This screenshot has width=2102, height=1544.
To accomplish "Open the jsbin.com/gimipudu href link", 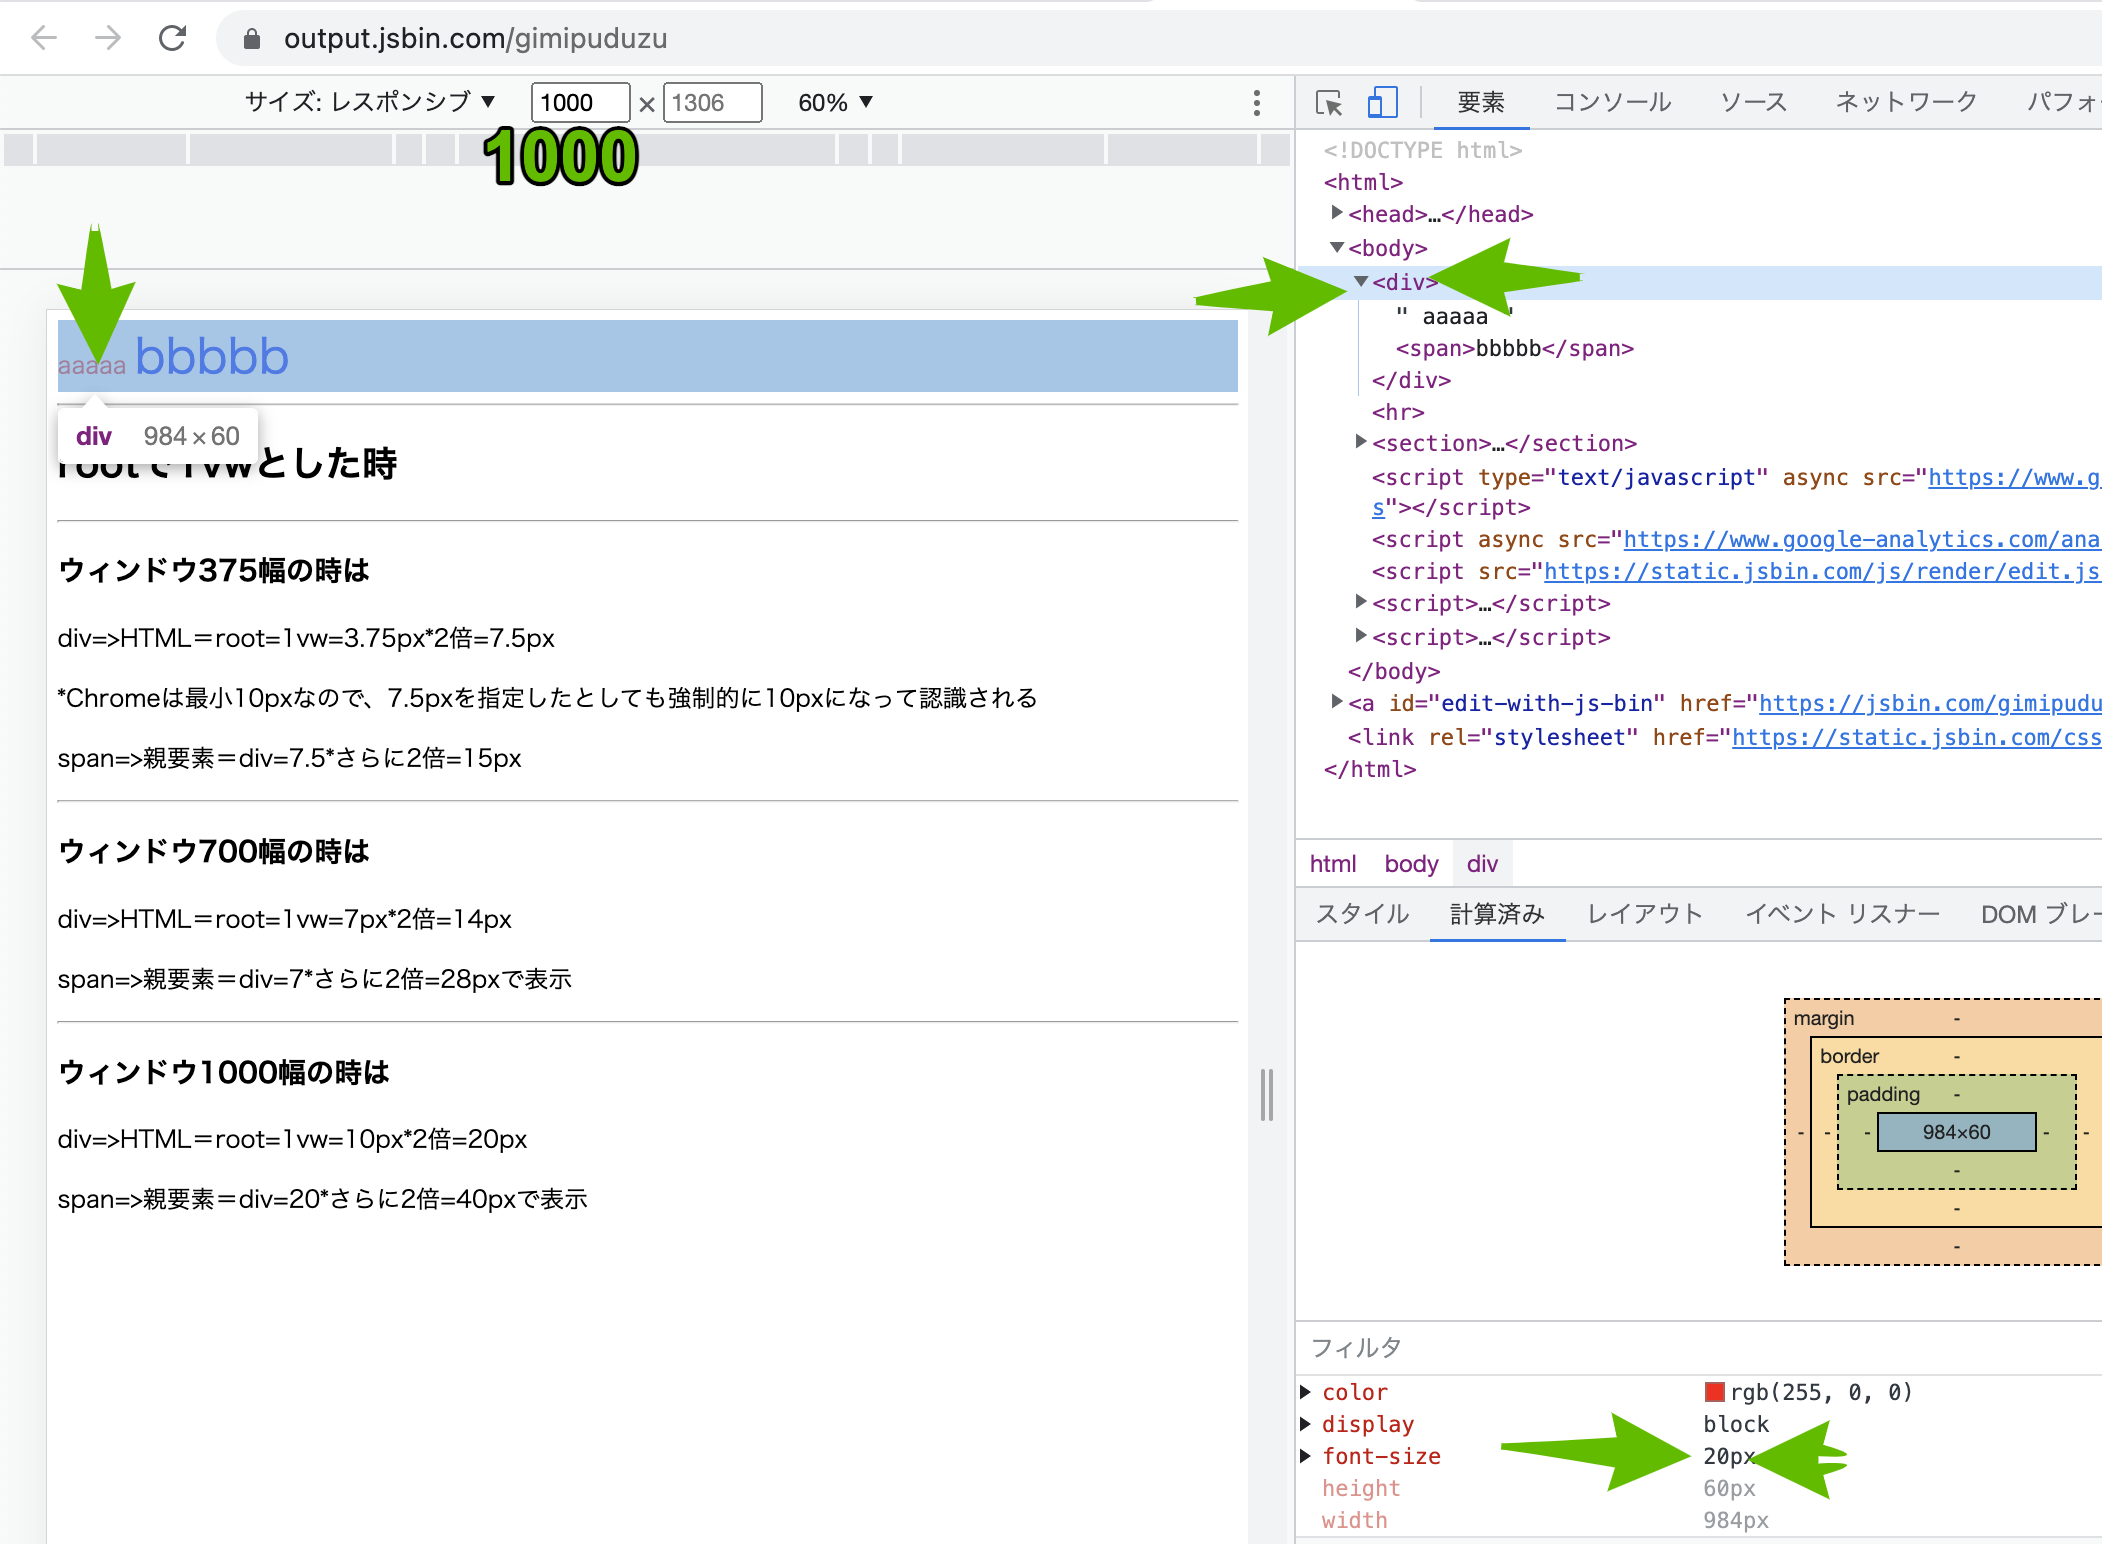I will coord(1929,704).
